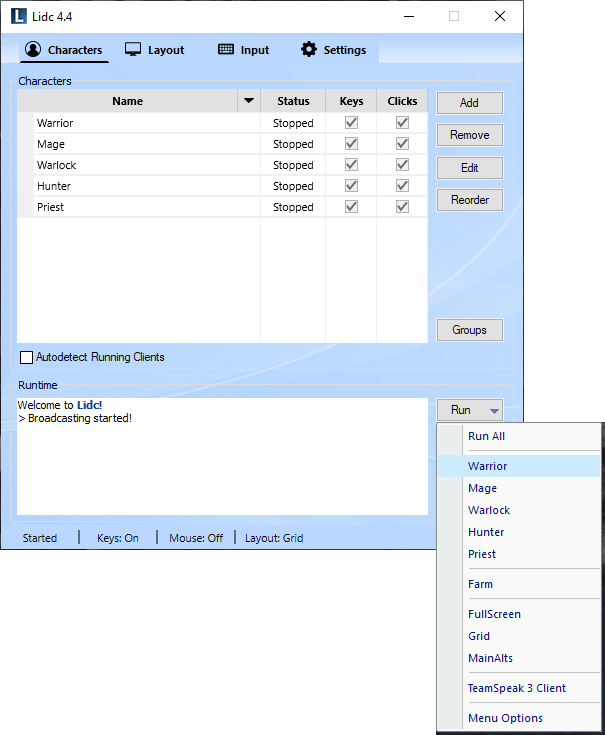Click the Groups button

coord(469,330)
